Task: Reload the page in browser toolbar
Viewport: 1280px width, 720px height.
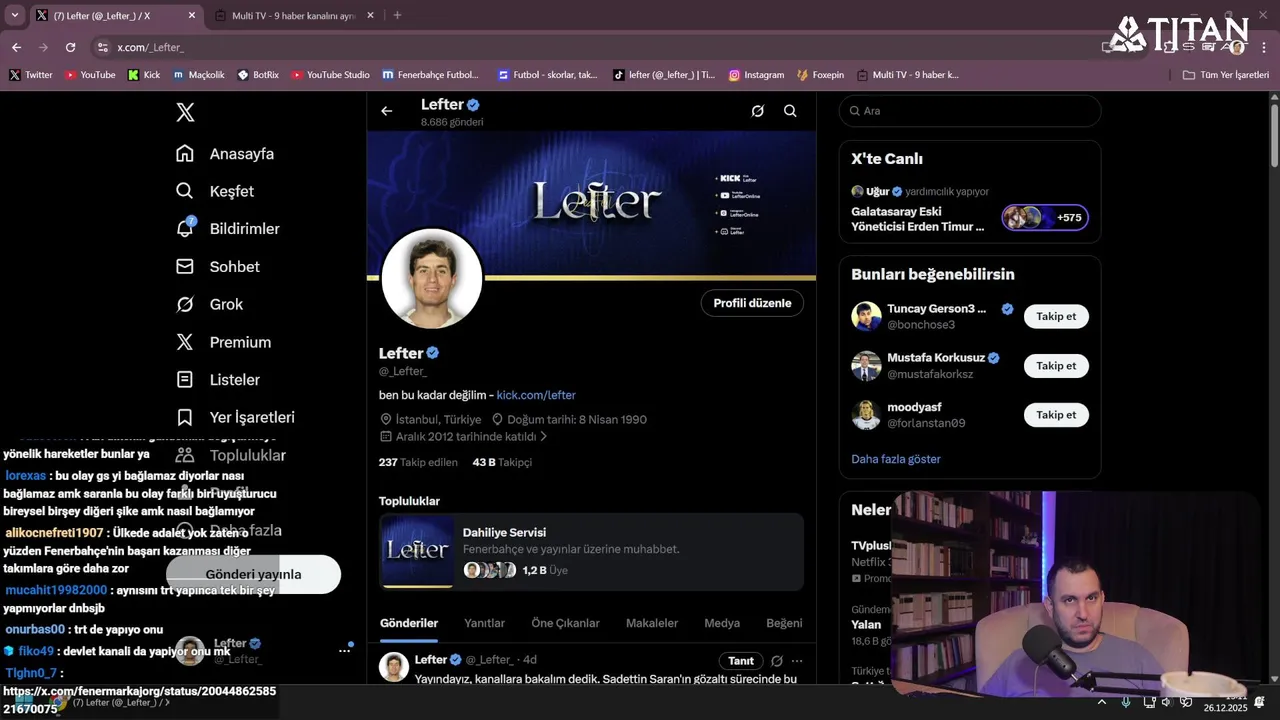Action: [x=70, y=47]
